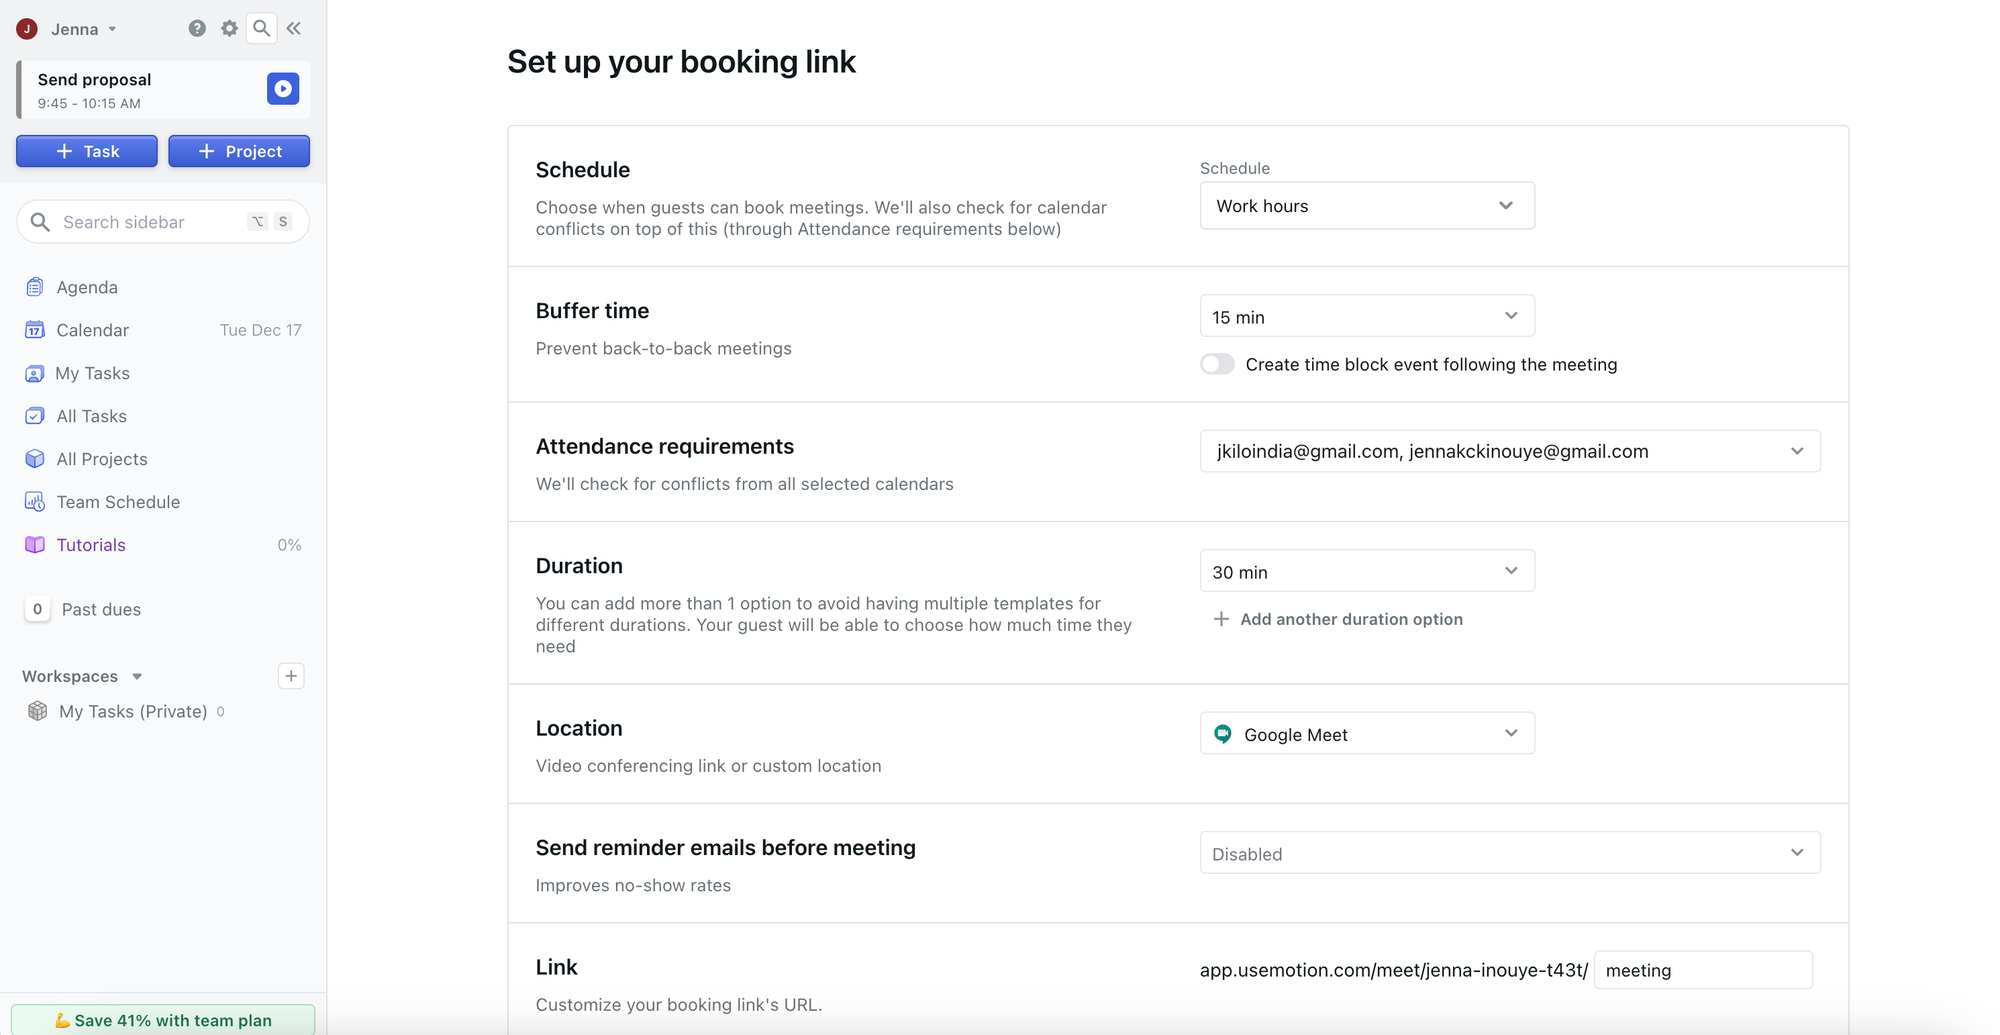Open sidebar search with magnifier icon
The image size is (2000, 1035).
click(x=261, y=28)
